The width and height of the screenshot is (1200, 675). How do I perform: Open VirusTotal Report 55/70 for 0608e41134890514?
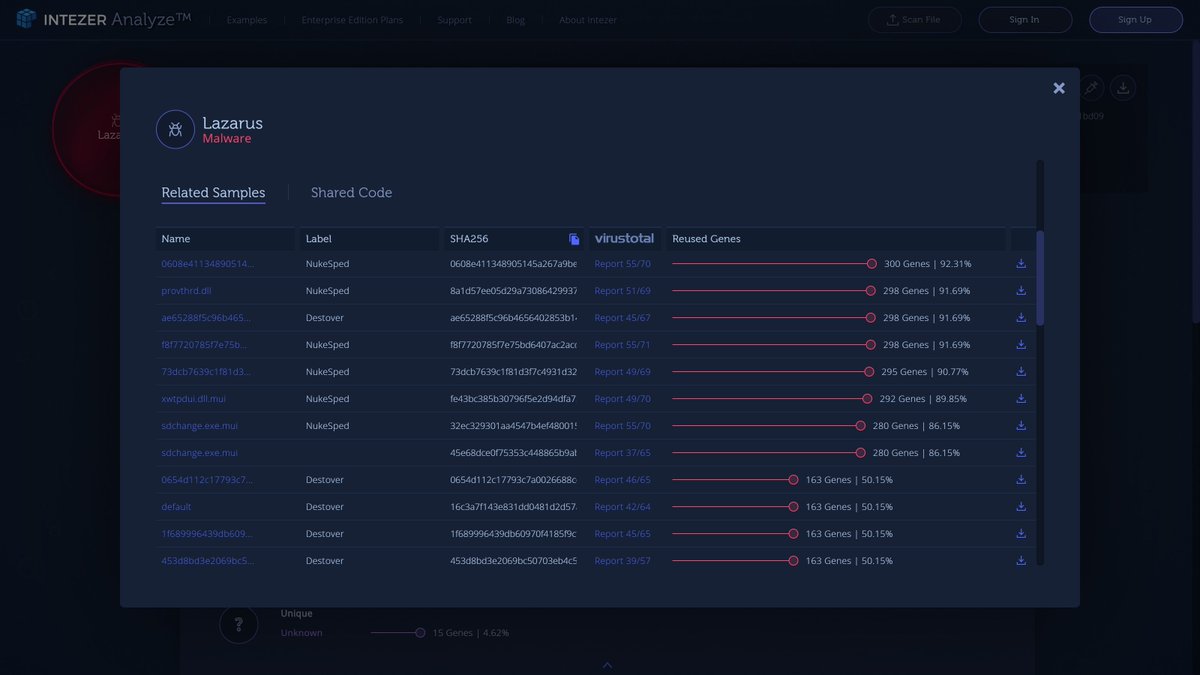622,264
